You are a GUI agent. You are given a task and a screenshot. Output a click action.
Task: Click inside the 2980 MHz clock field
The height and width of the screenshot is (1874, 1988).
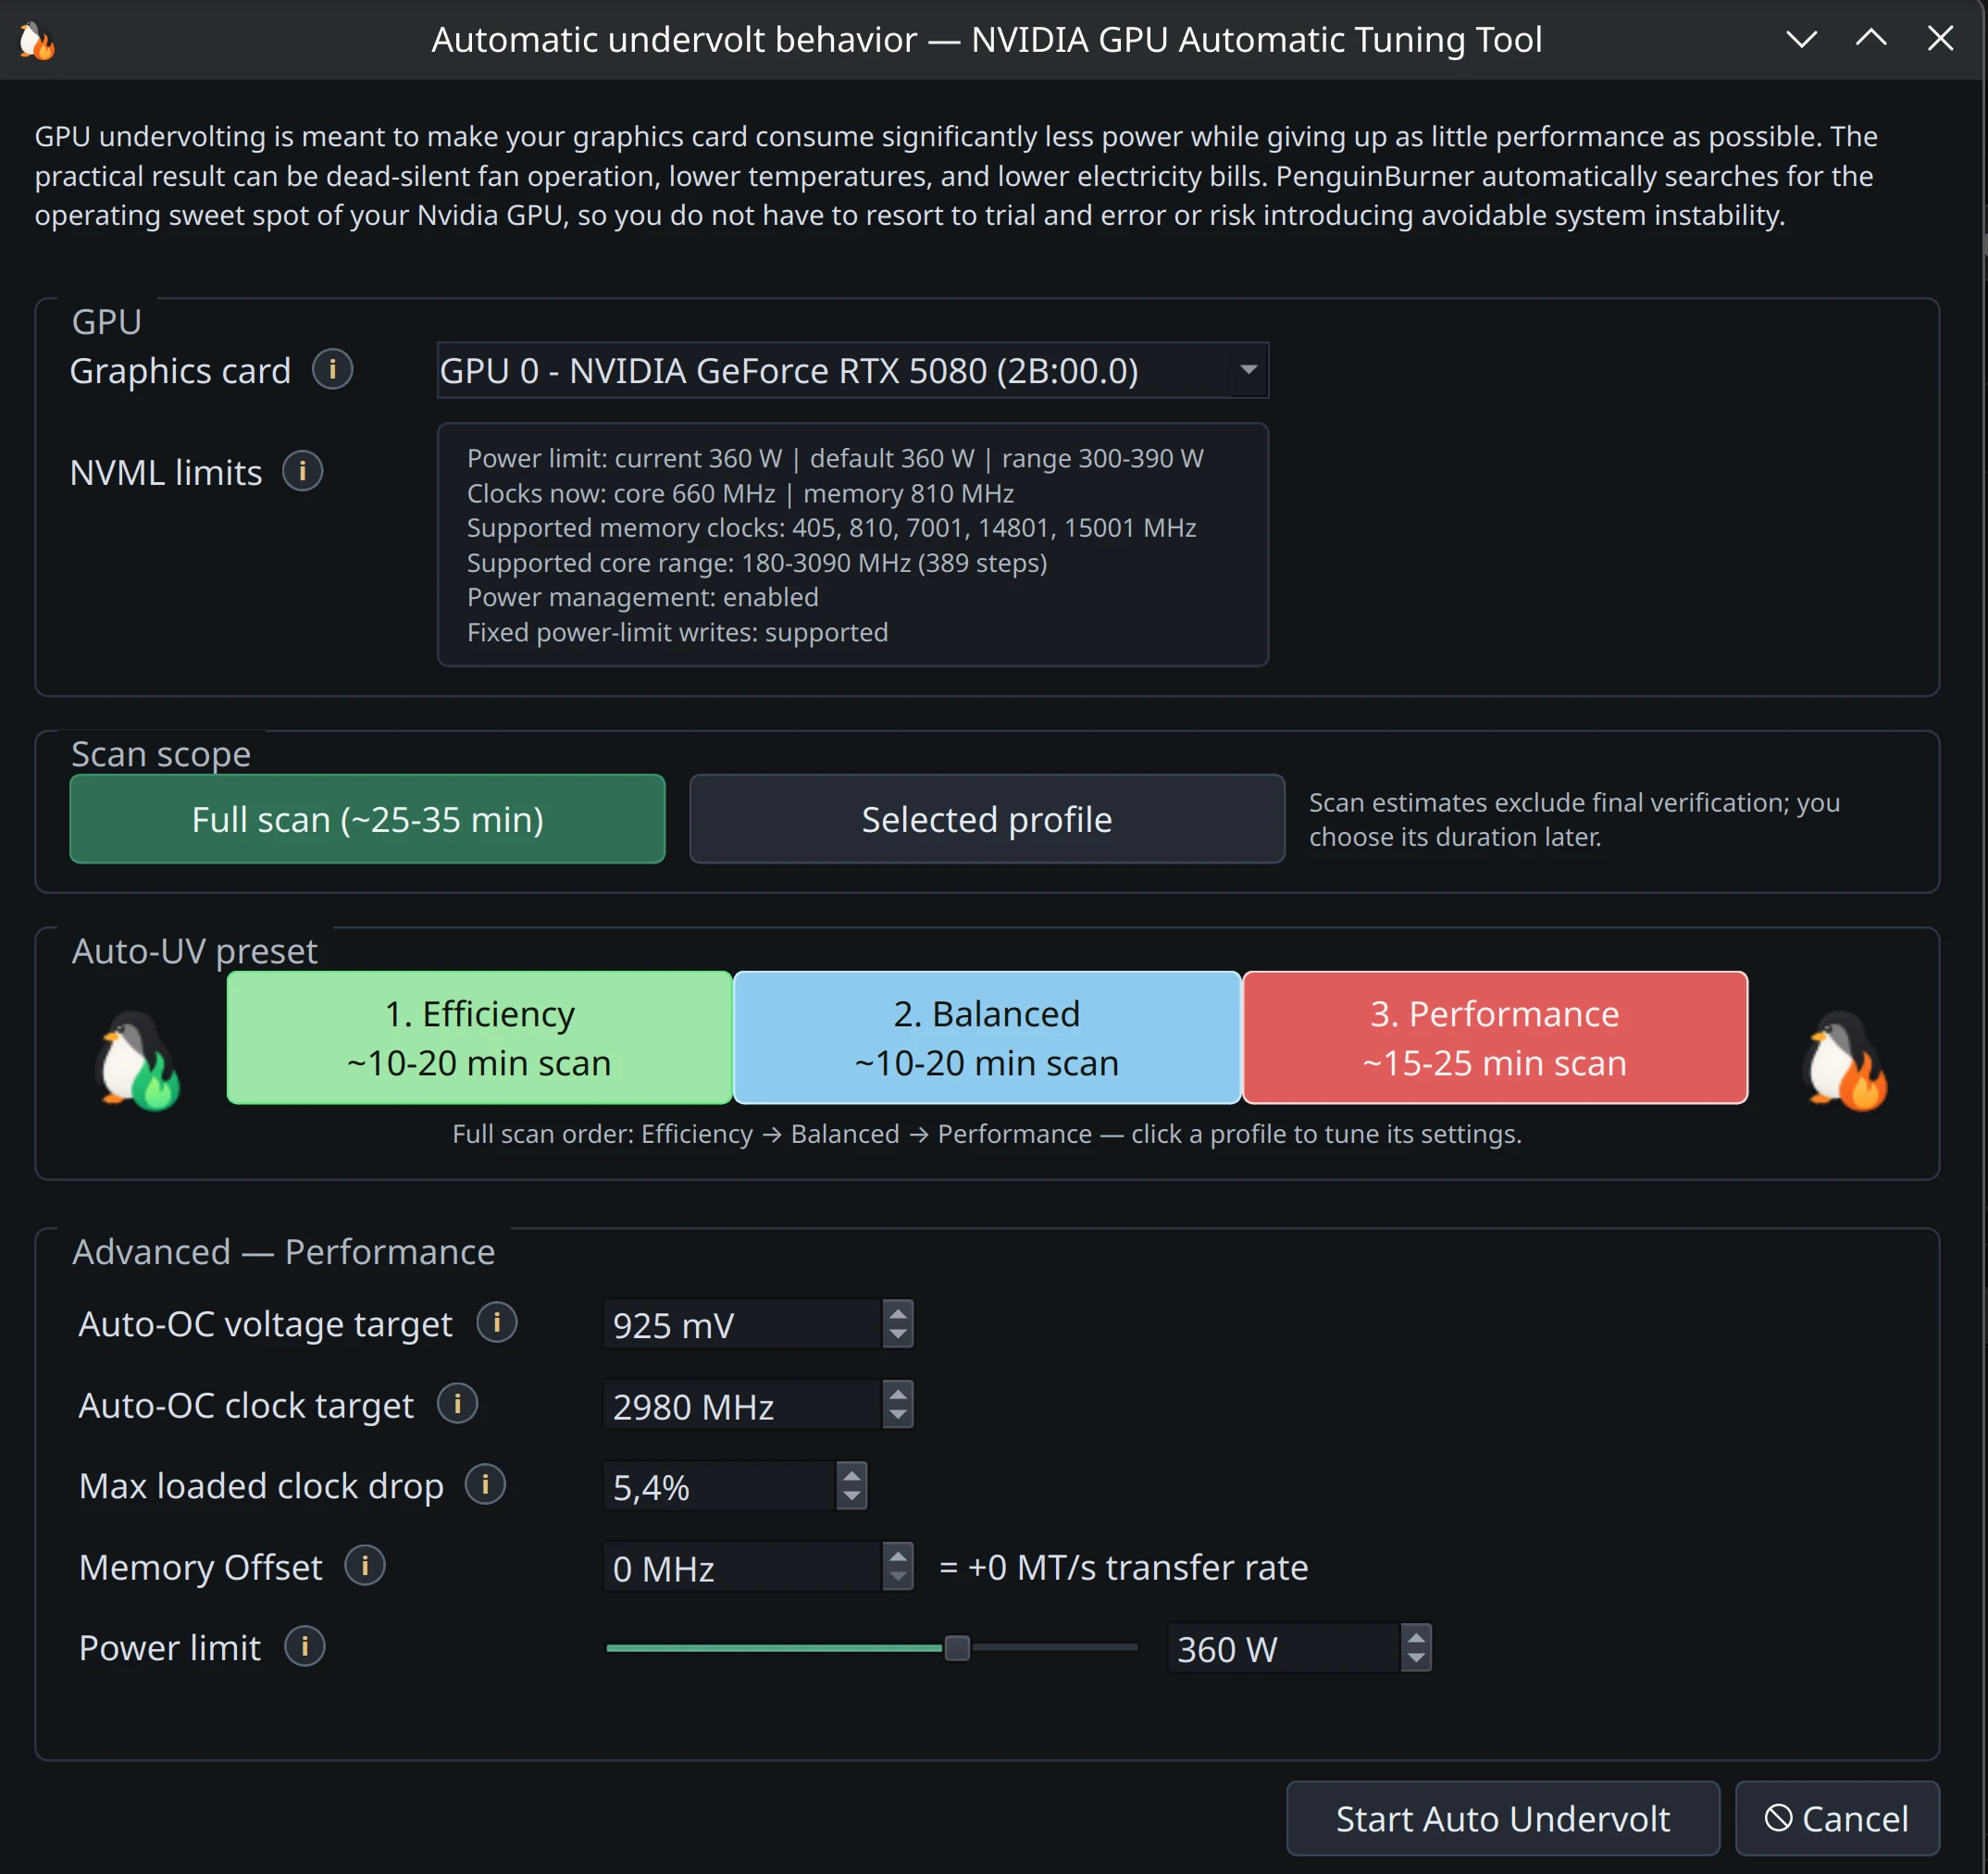coord(743,1406)
